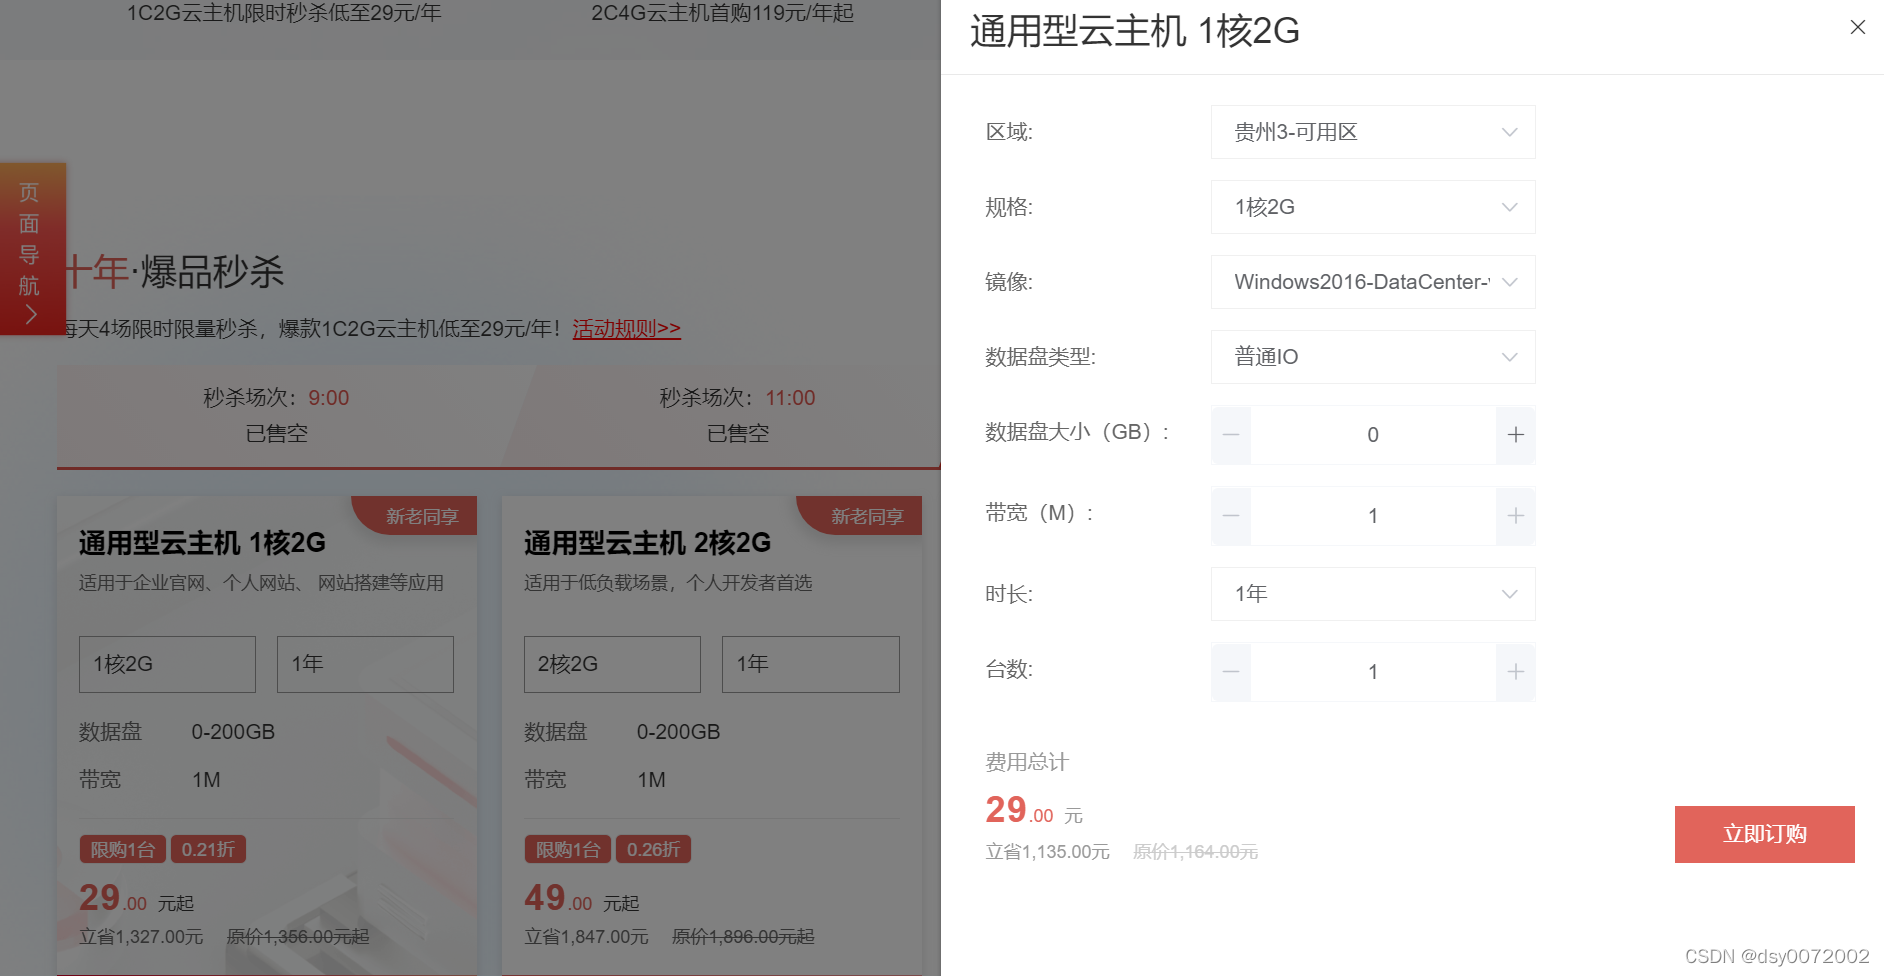Click the 0.21折 discount badge
The height and width of the screenshot is (976, 1884).
208,849
